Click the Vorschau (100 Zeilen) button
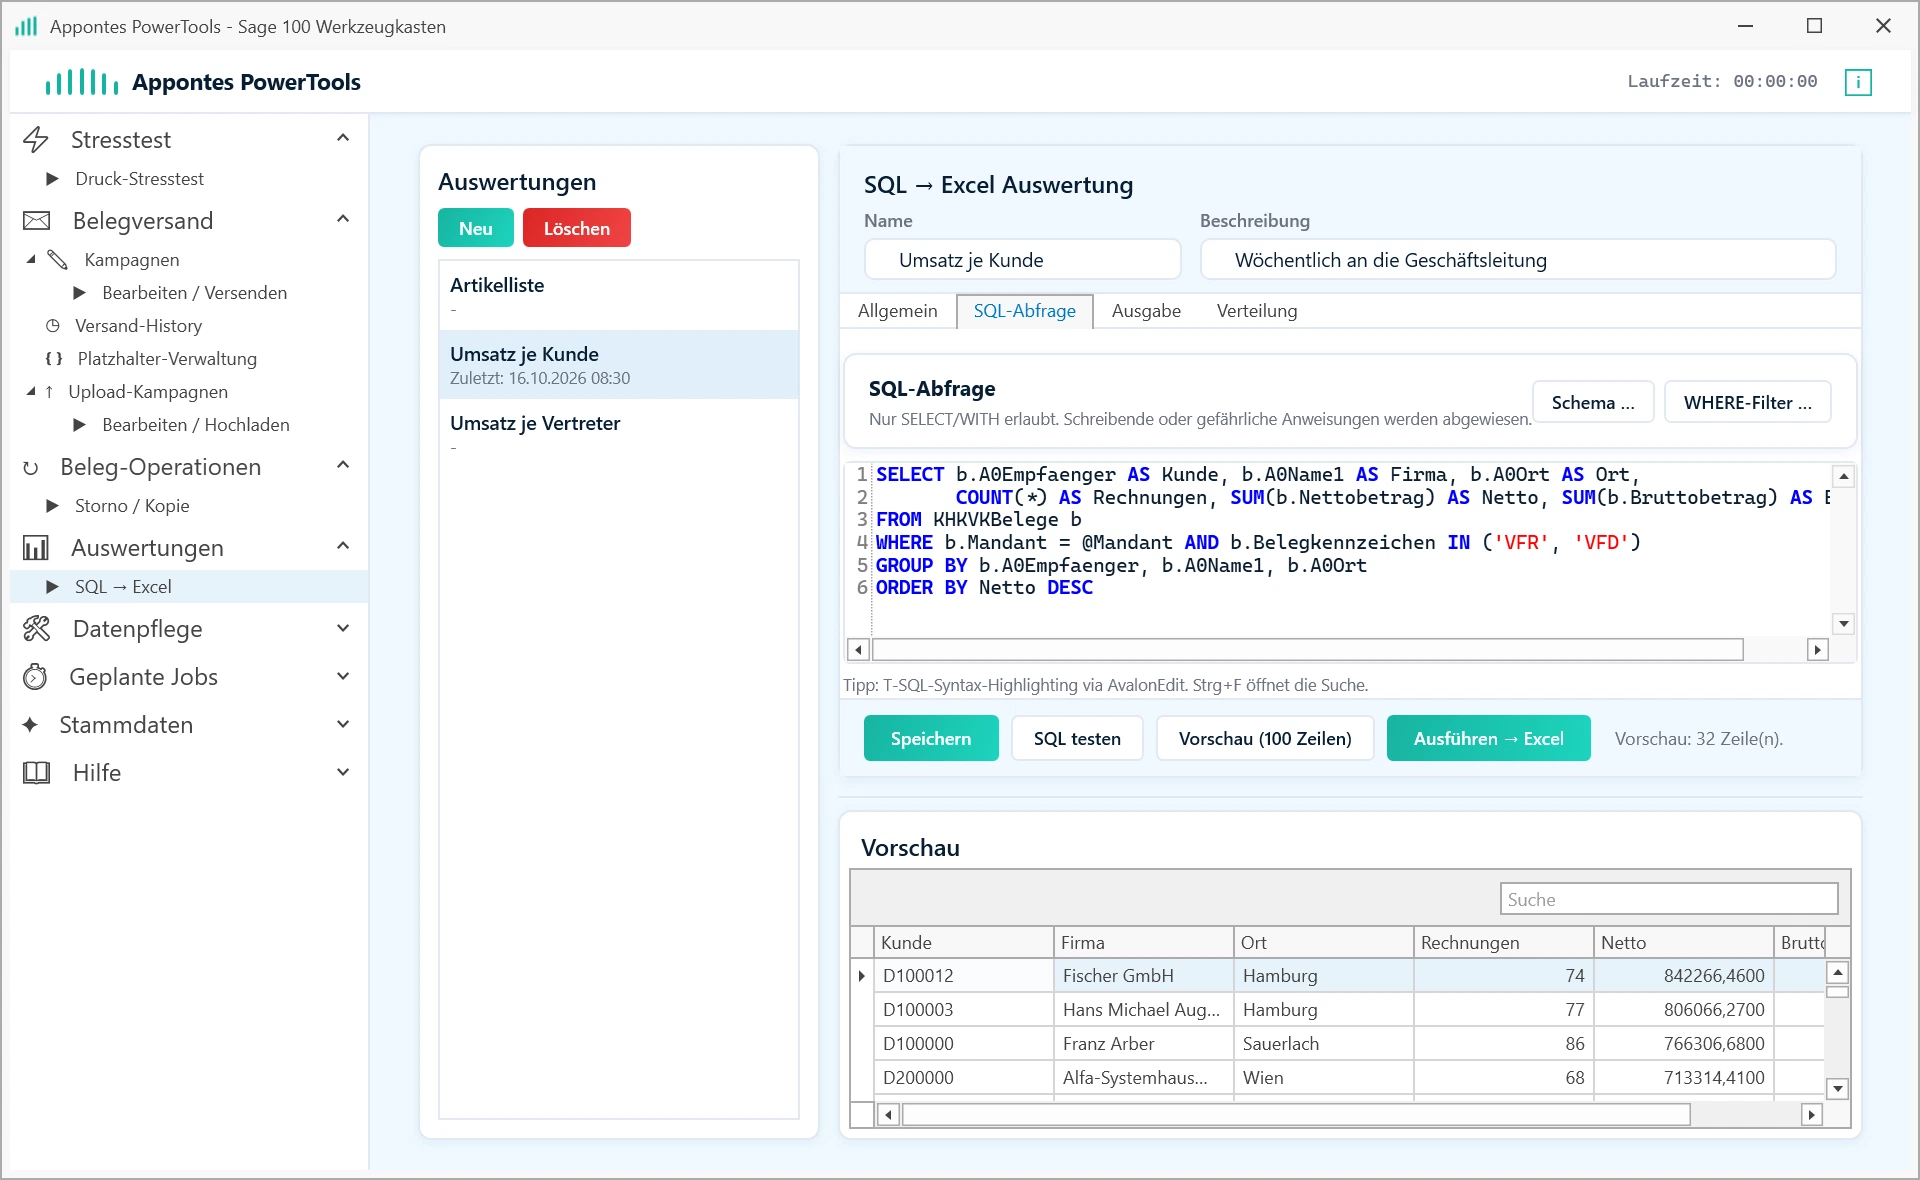The height and width of the screenshot is (1180, 1920). pyautogui.click(x=1265, y=738)
